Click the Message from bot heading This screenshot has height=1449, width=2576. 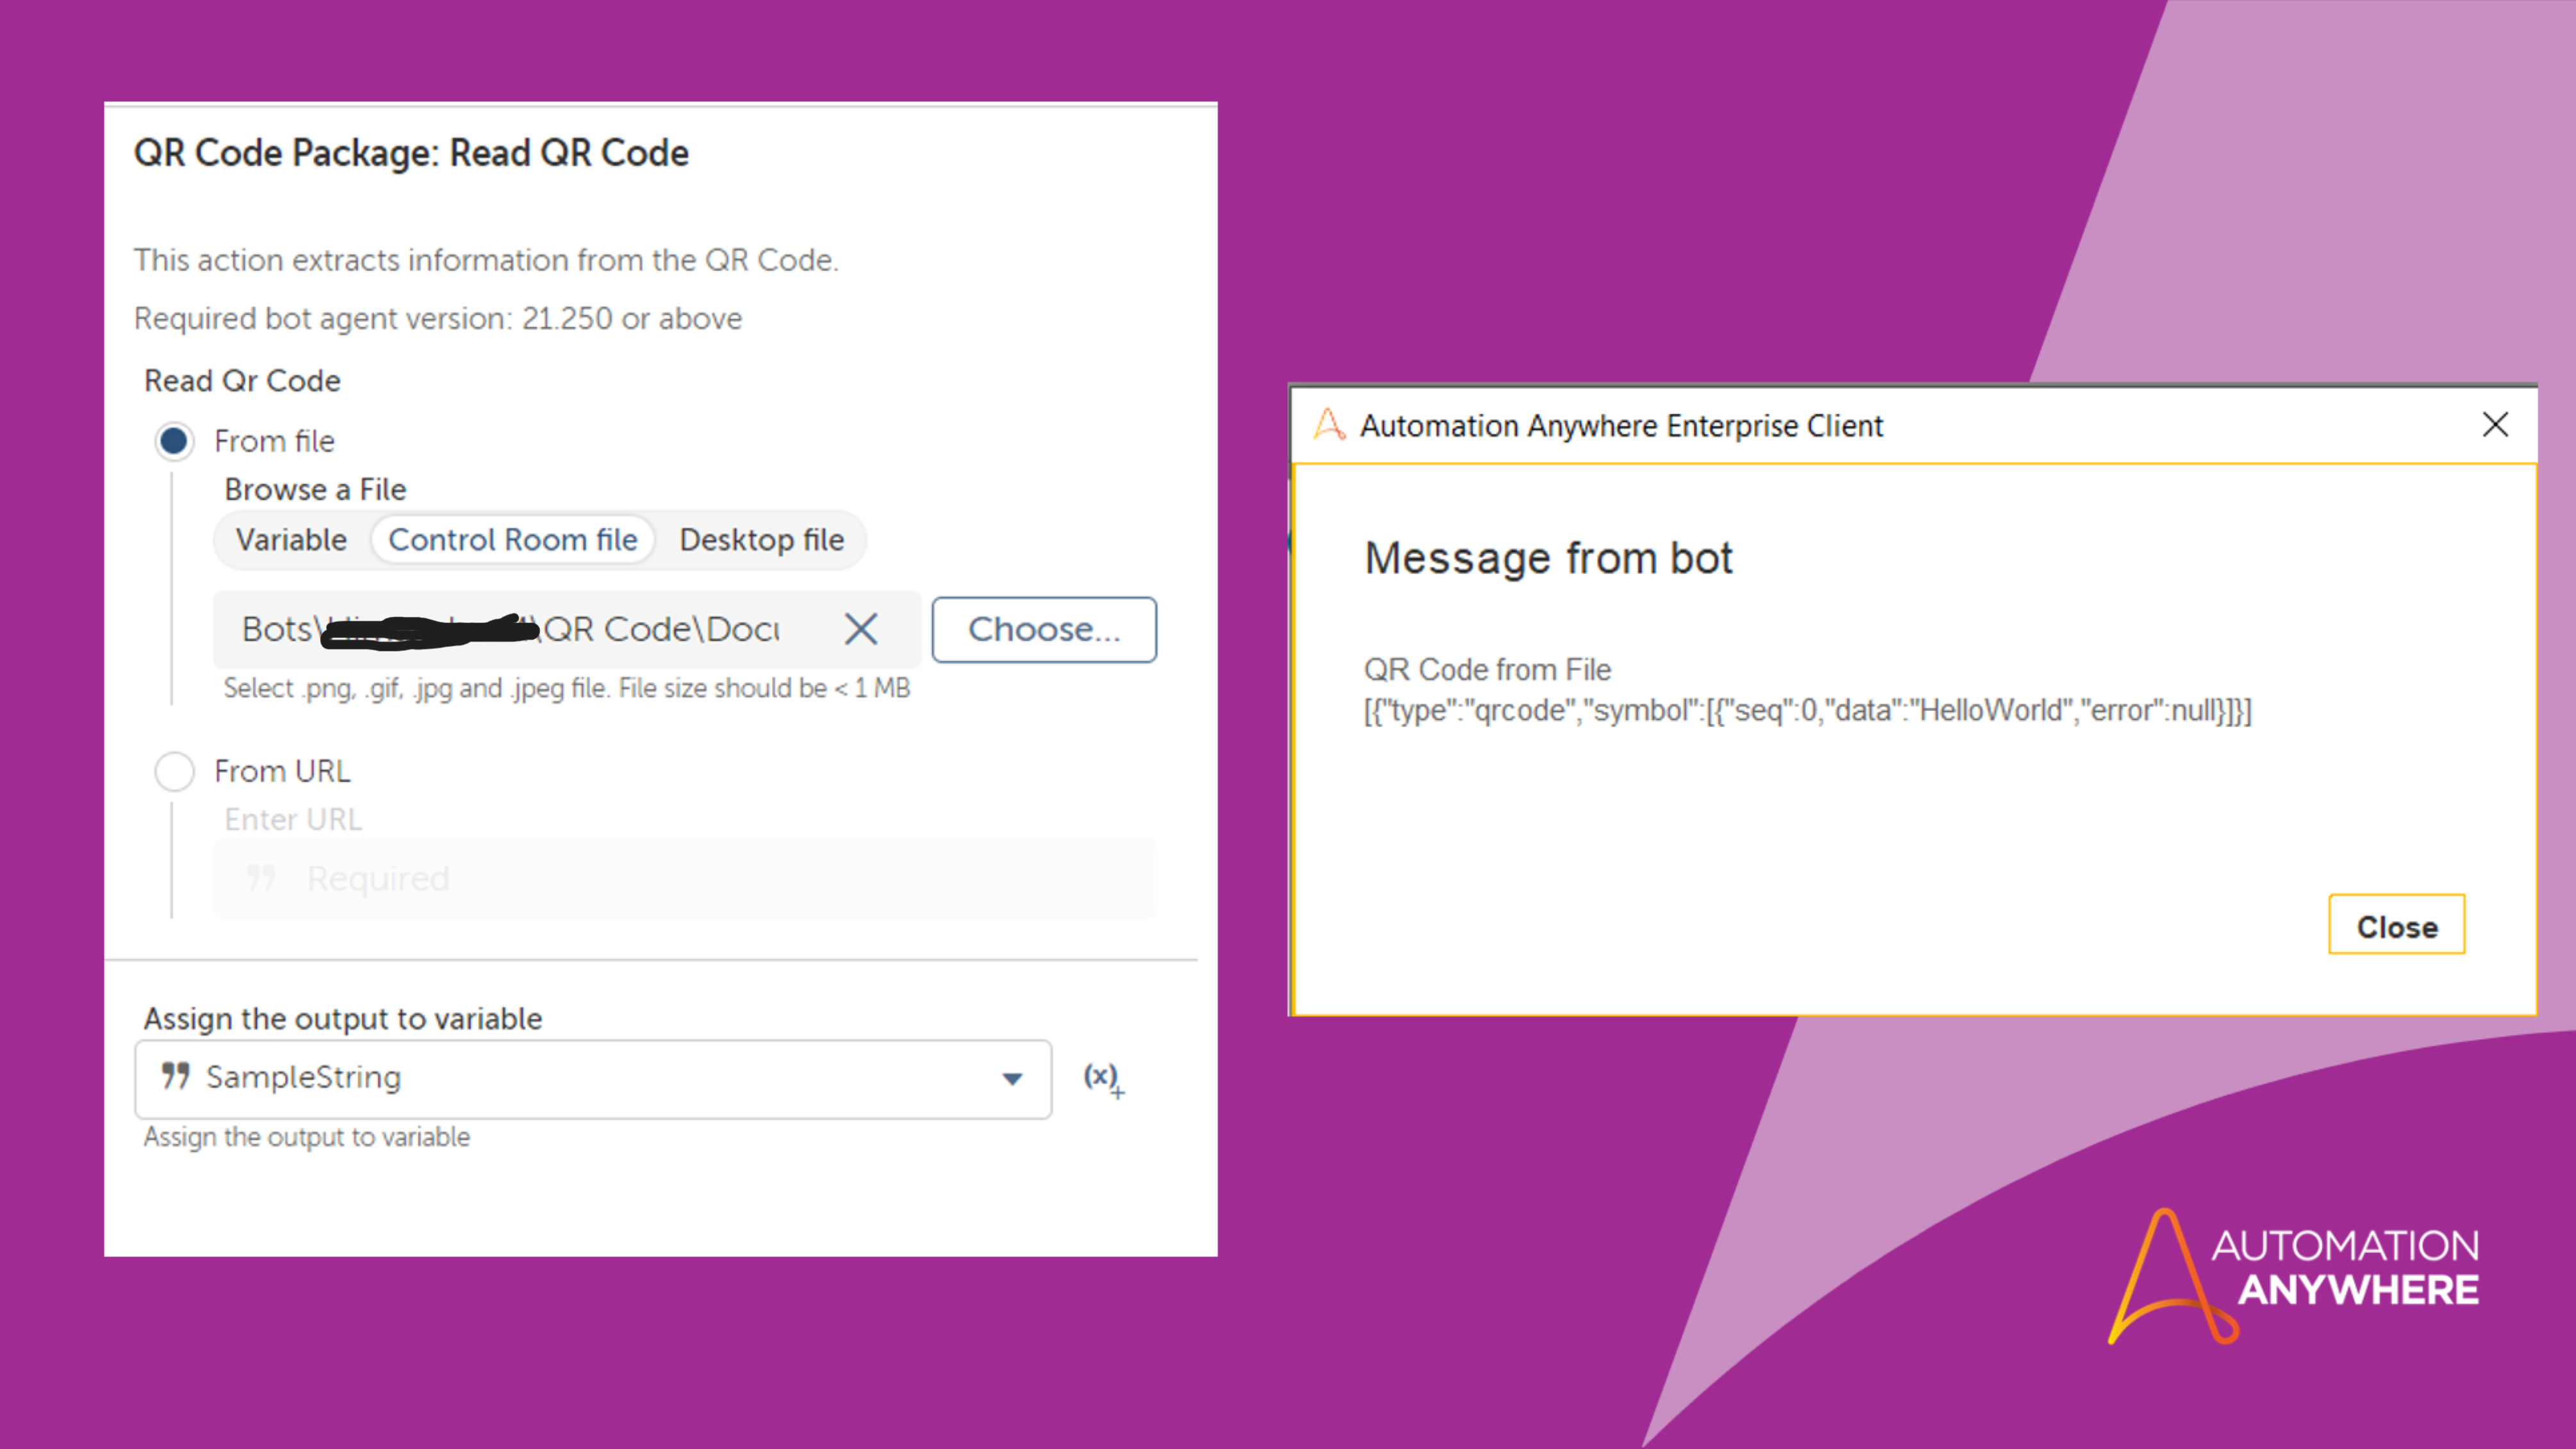(x=1548, y=558)
